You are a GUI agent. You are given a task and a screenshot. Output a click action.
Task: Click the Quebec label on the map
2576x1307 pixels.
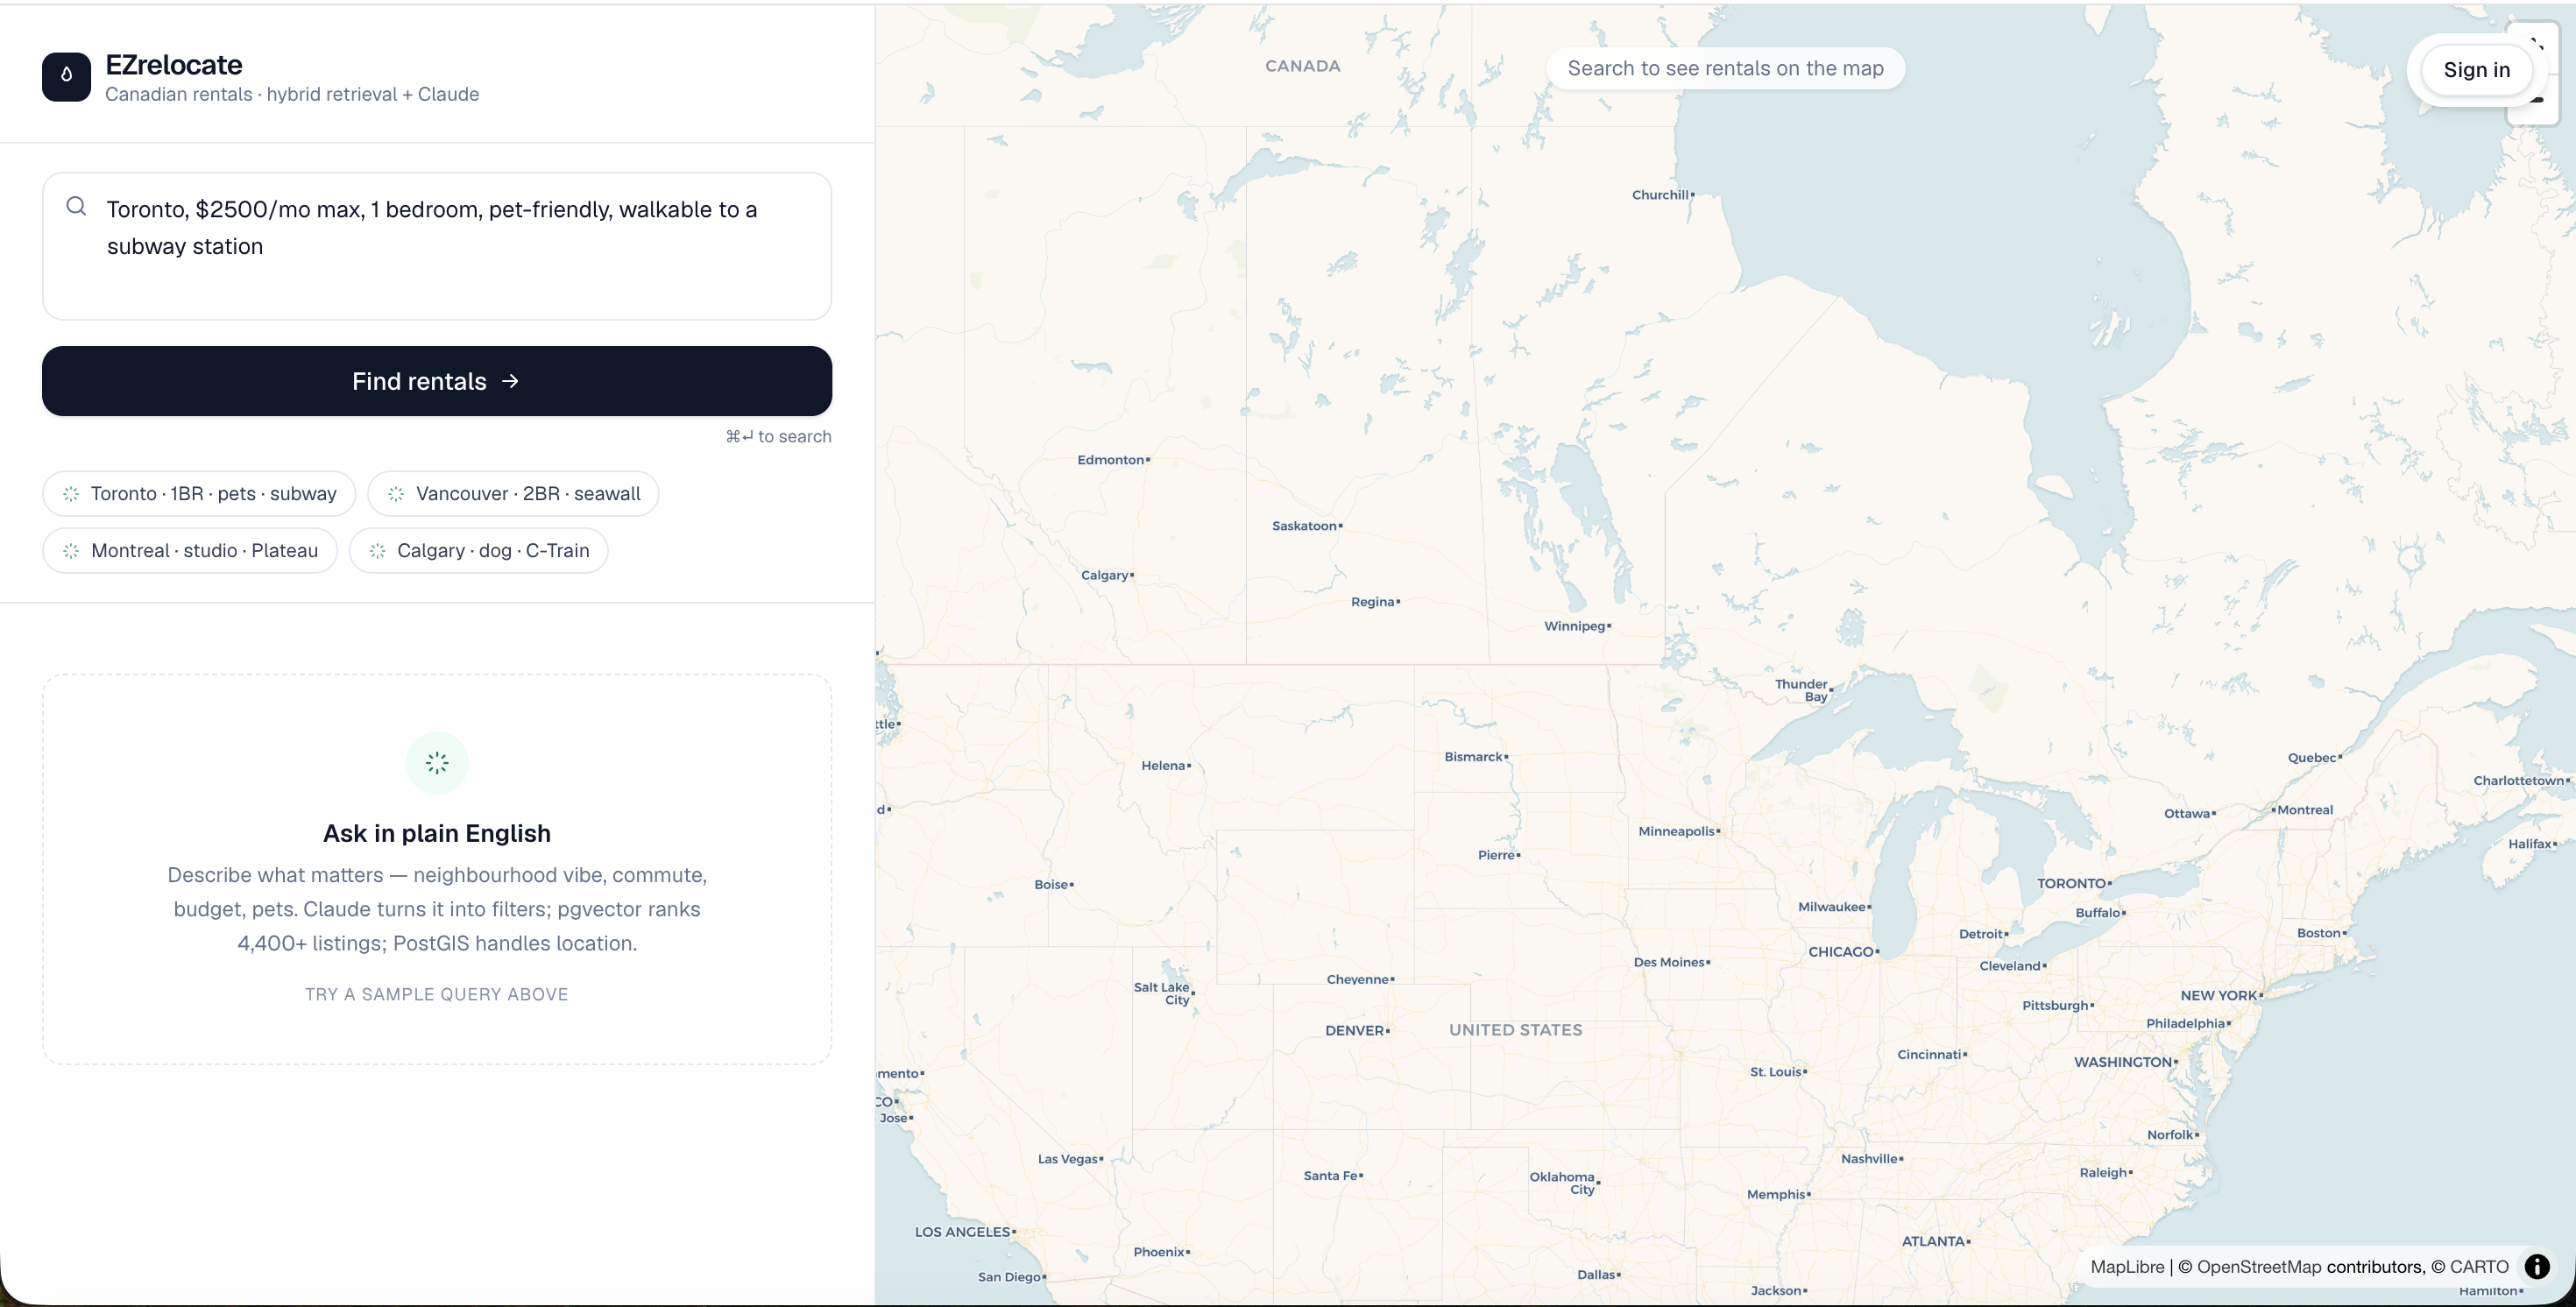coord(2311,758)
